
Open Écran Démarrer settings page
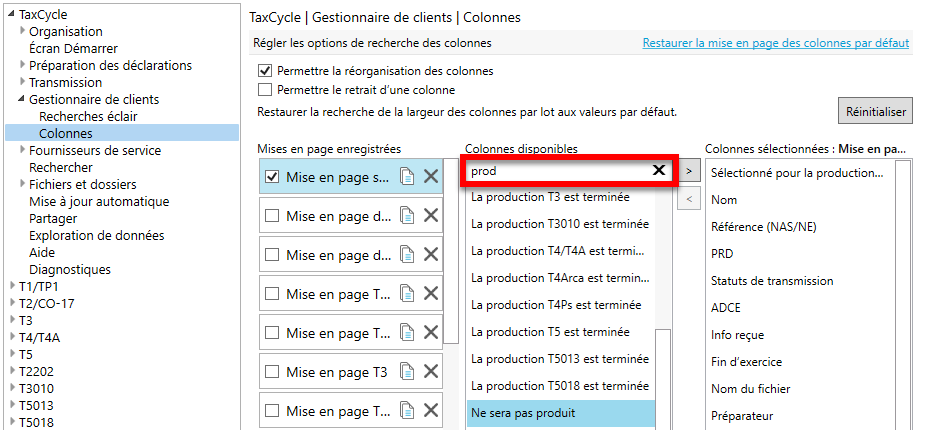[73, 48]
